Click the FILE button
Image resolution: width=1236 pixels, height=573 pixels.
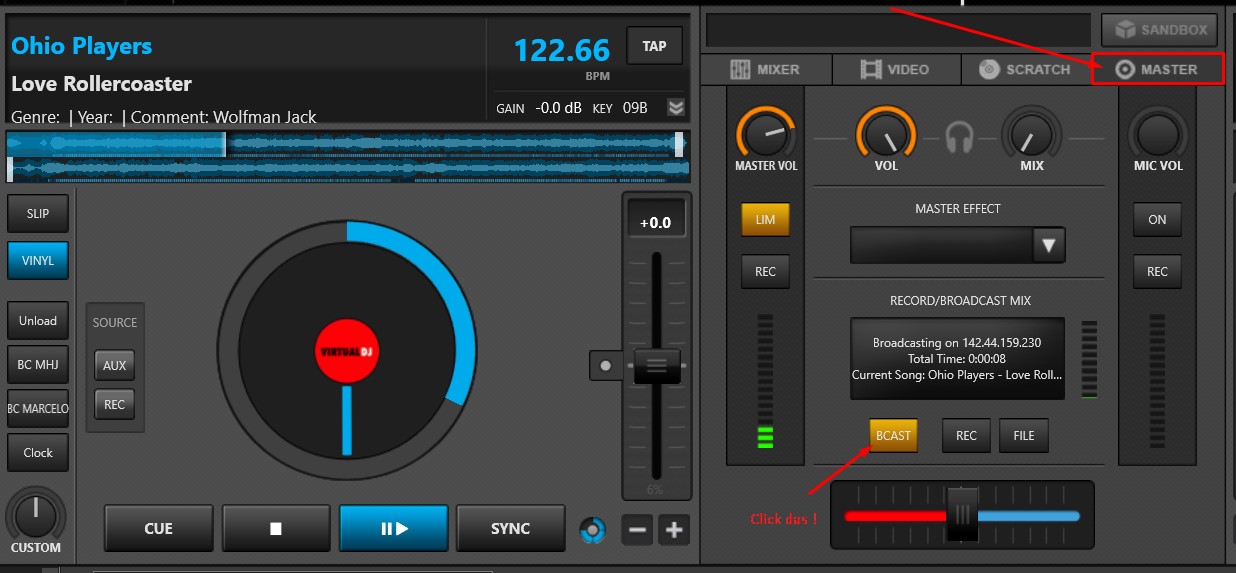coord(1024,435)
